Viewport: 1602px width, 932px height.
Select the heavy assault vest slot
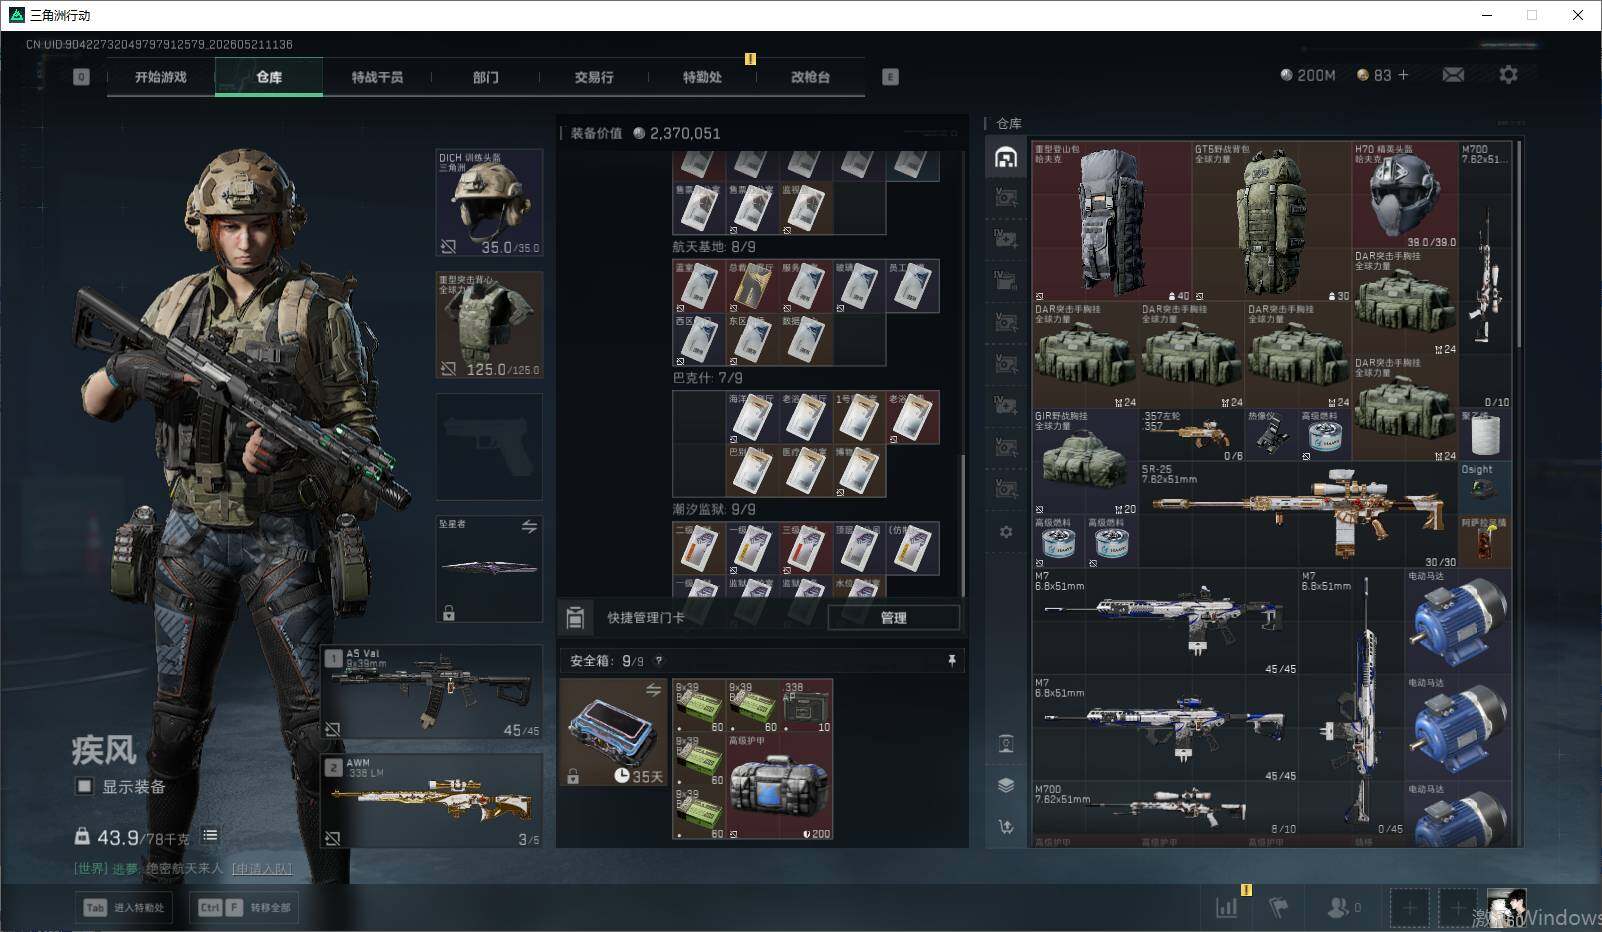pyautogui.click(x=489, y=325)
